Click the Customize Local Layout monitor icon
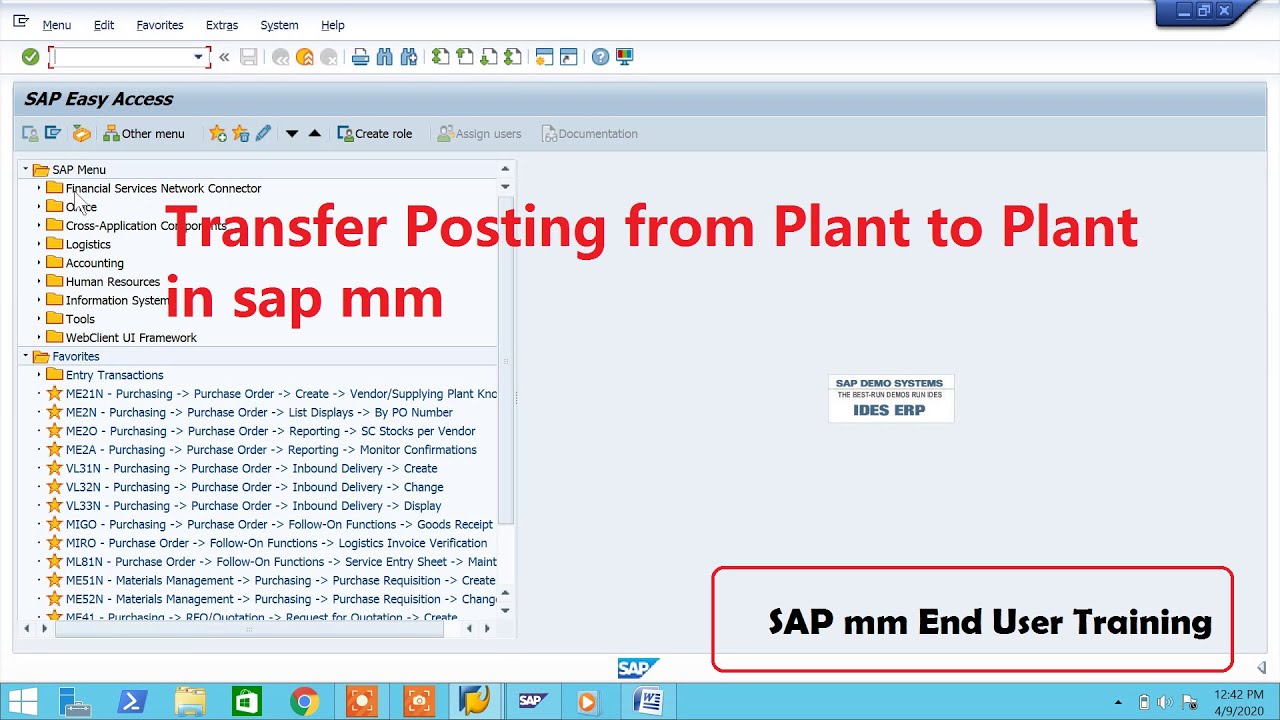Screen dimensions: 1280x720 point(624,57)
